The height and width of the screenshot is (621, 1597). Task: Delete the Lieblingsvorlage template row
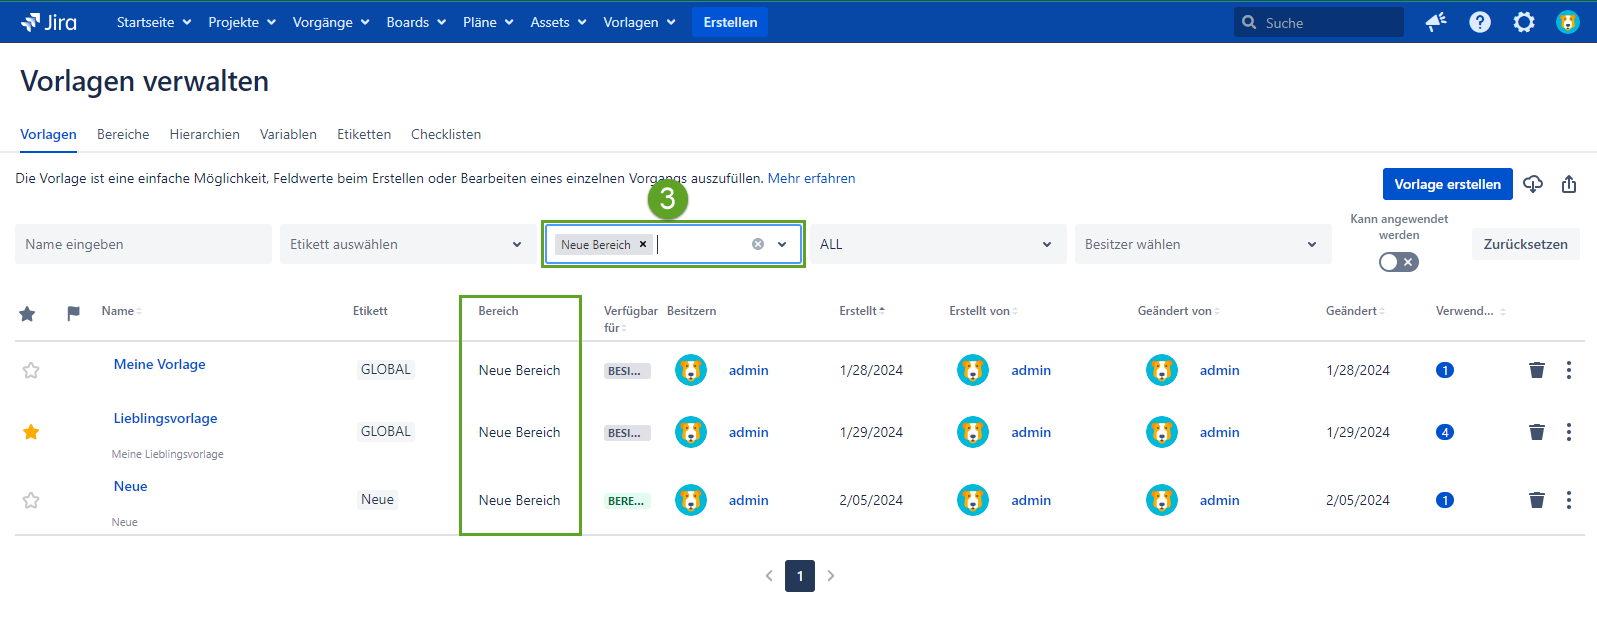[x=1537, y=432]
